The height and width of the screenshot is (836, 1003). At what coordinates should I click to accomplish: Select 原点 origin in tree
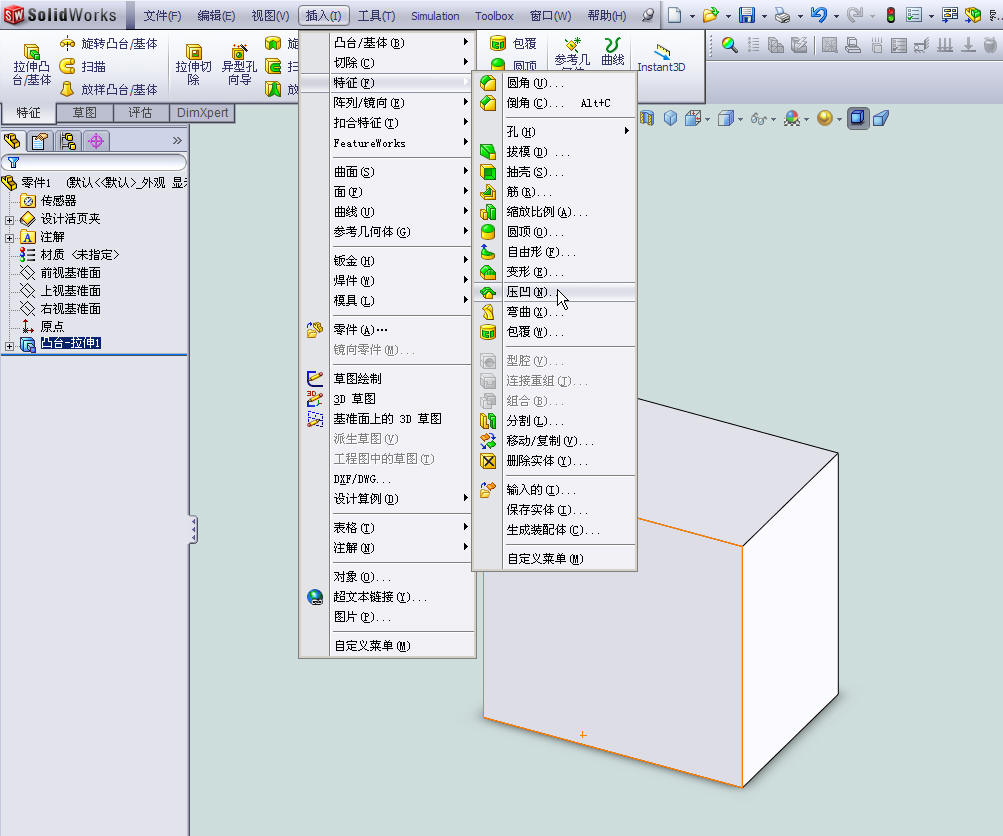(42, 326)
